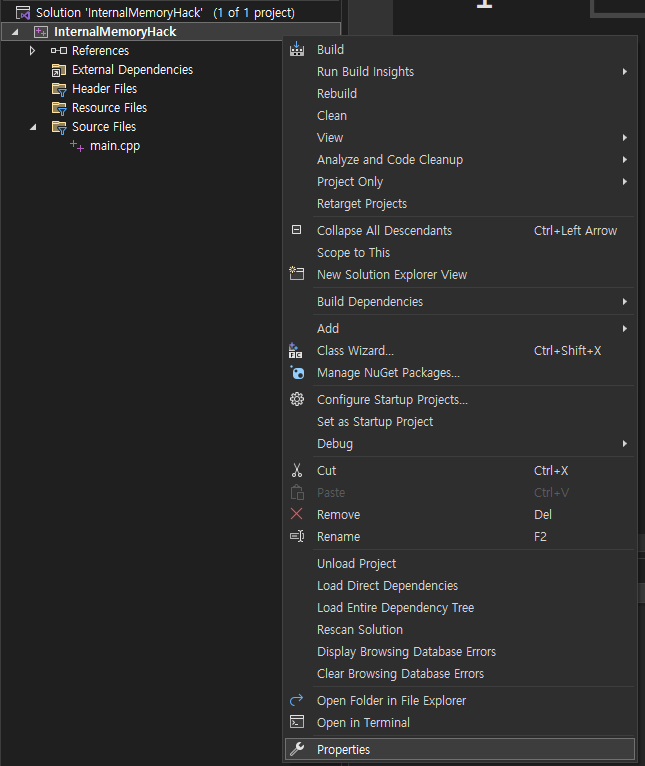Click the Cut scissors icon

point(296,471)
